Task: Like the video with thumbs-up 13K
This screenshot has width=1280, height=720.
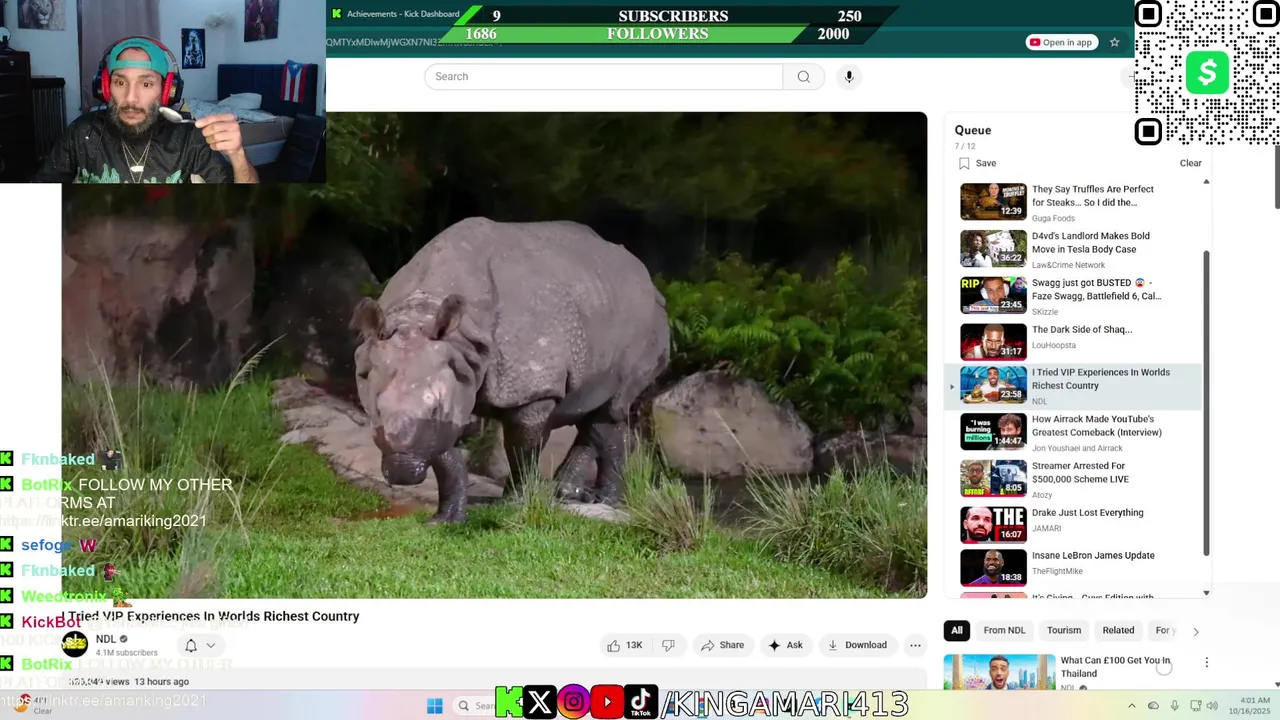Action: 624,645
